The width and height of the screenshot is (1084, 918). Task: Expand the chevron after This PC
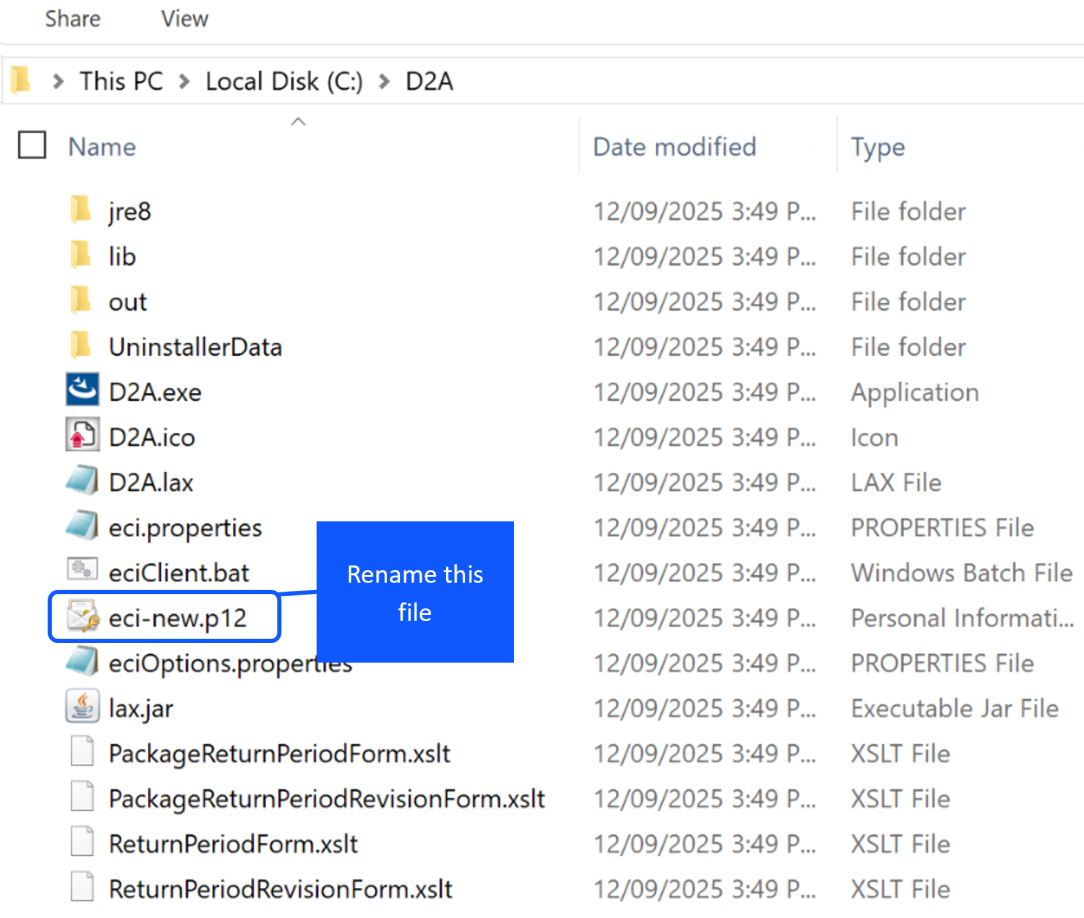[184, 82]
